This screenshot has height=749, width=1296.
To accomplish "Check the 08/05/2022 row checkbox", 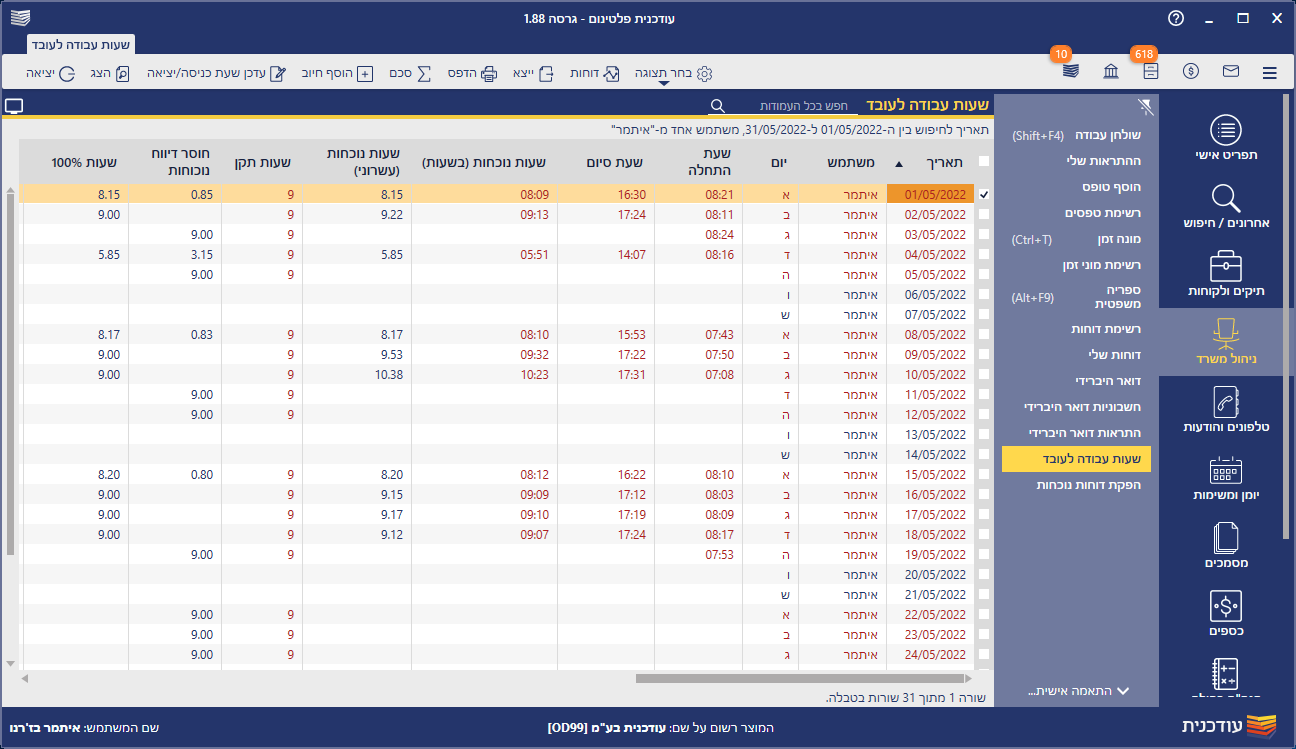I will click(x=984, y=334).
